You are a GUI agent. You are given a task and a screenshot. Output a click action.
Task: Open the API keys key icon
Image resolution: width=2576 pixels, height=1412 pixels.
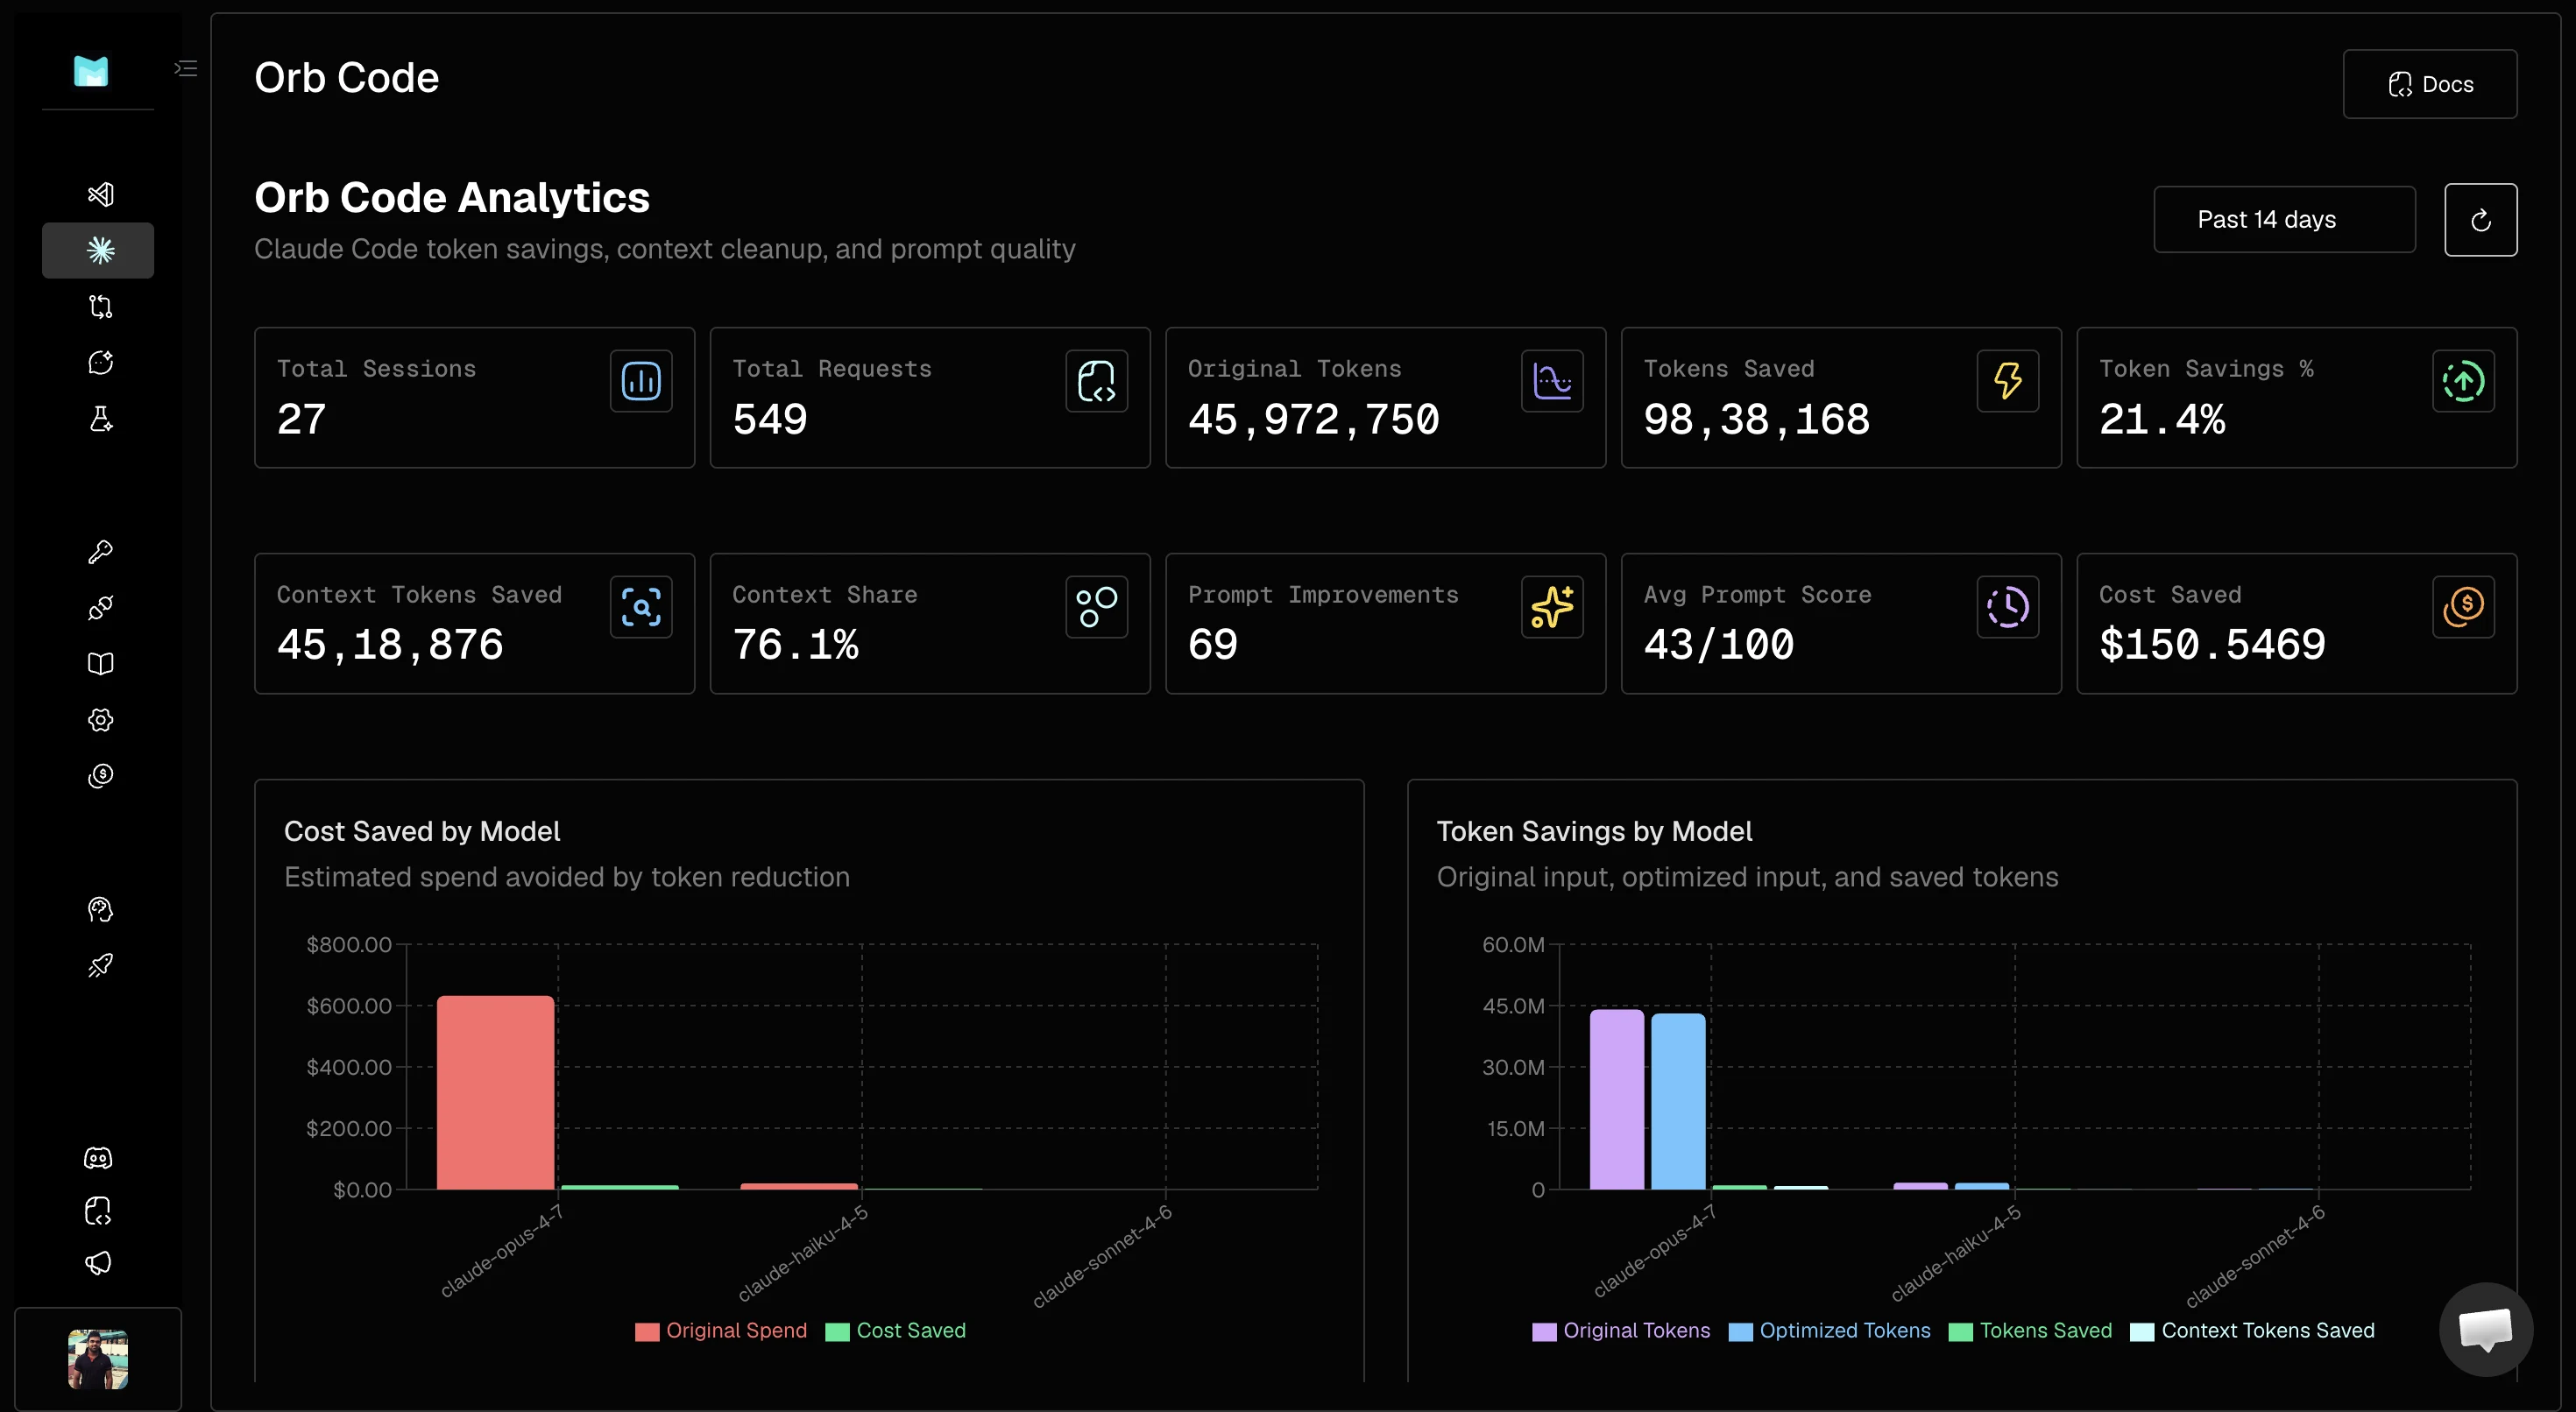pos(100,552)
